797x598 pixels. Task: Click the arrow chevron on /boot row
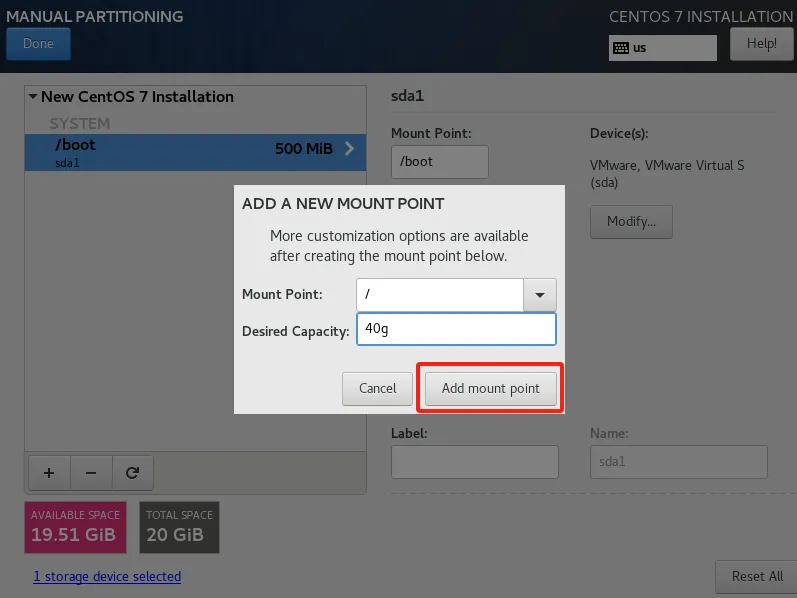pos(349,149)
